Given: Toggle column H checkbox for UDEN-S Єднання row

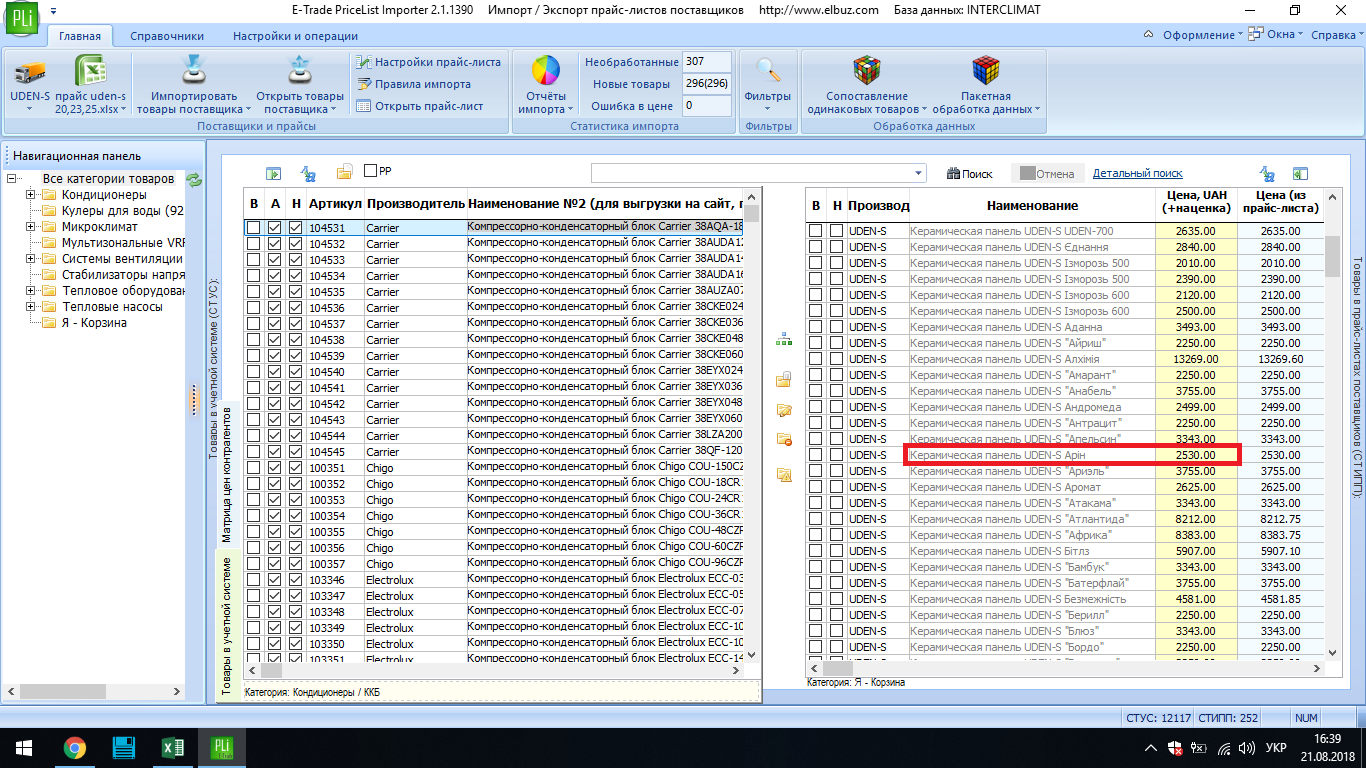Looking at the screenshot, I should [x=836, y=247].
